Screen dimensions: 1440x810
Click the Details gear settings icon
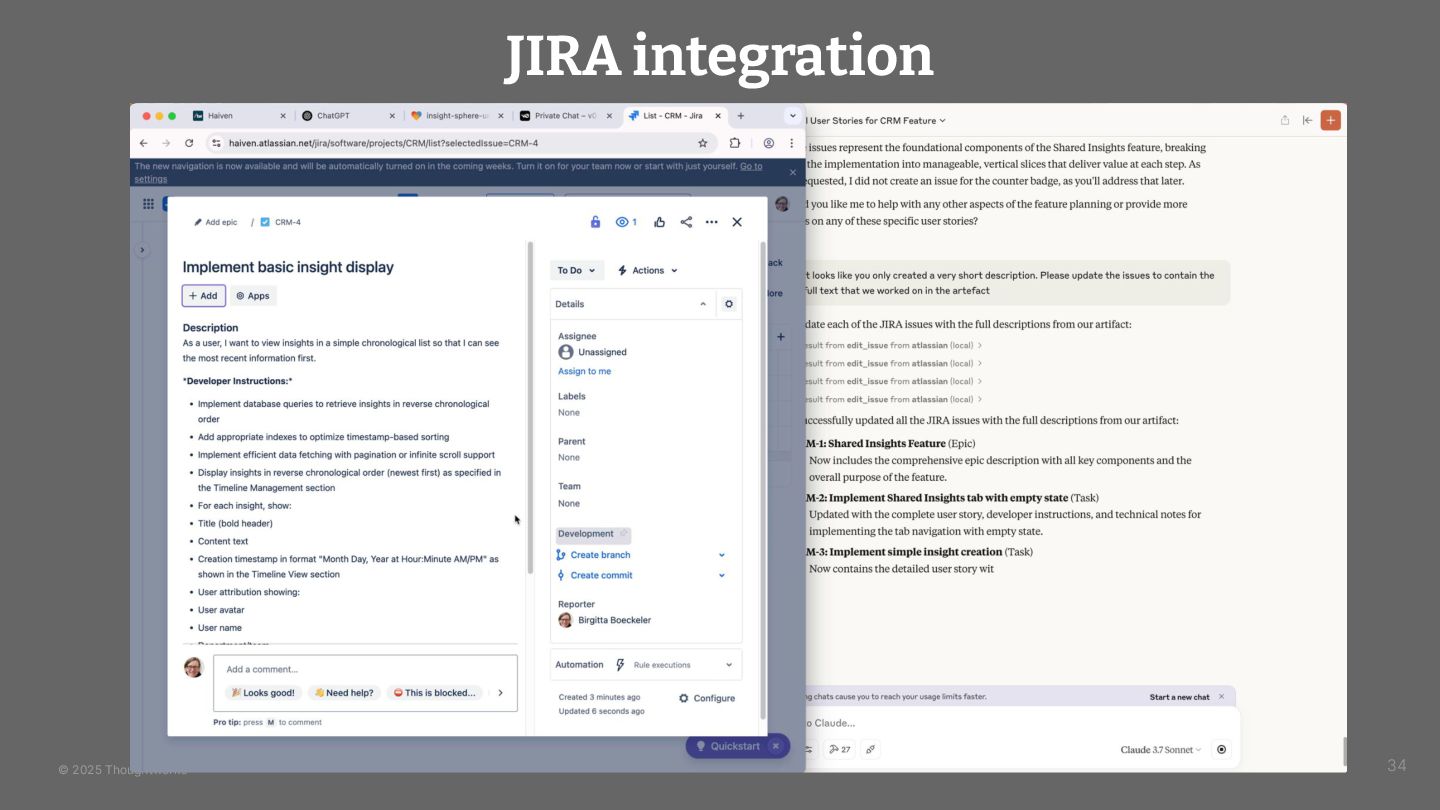click(729, 304)
